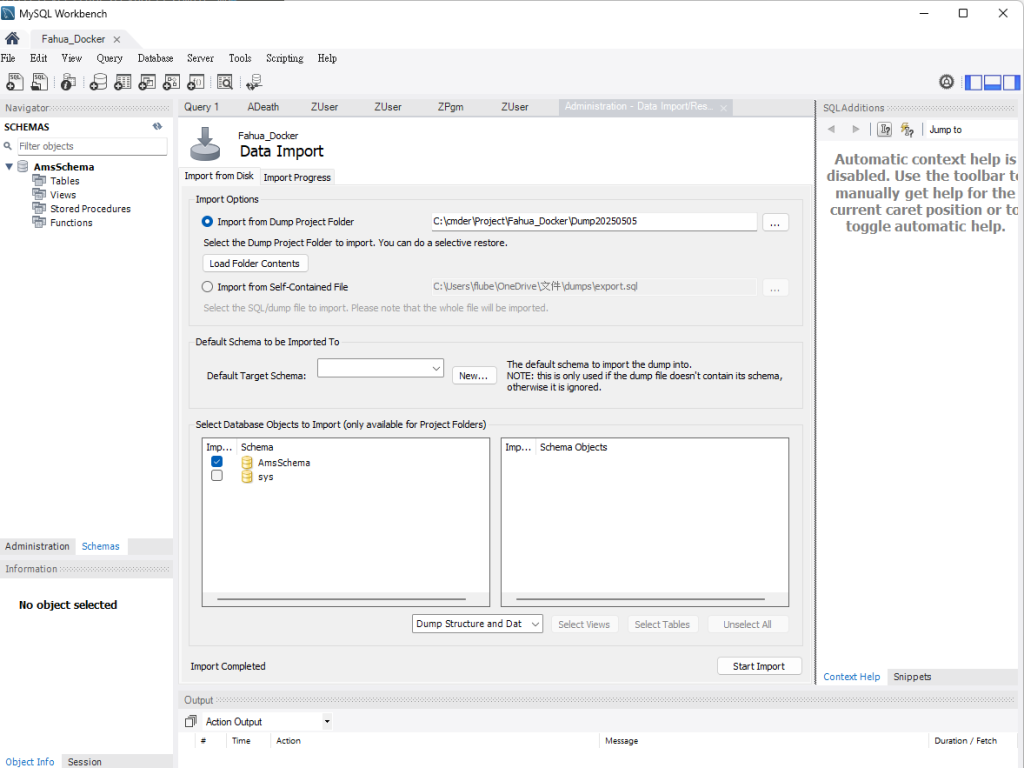Toggle the bottom output panel icon
This screenshot has width=1024, height=768.
993,82
